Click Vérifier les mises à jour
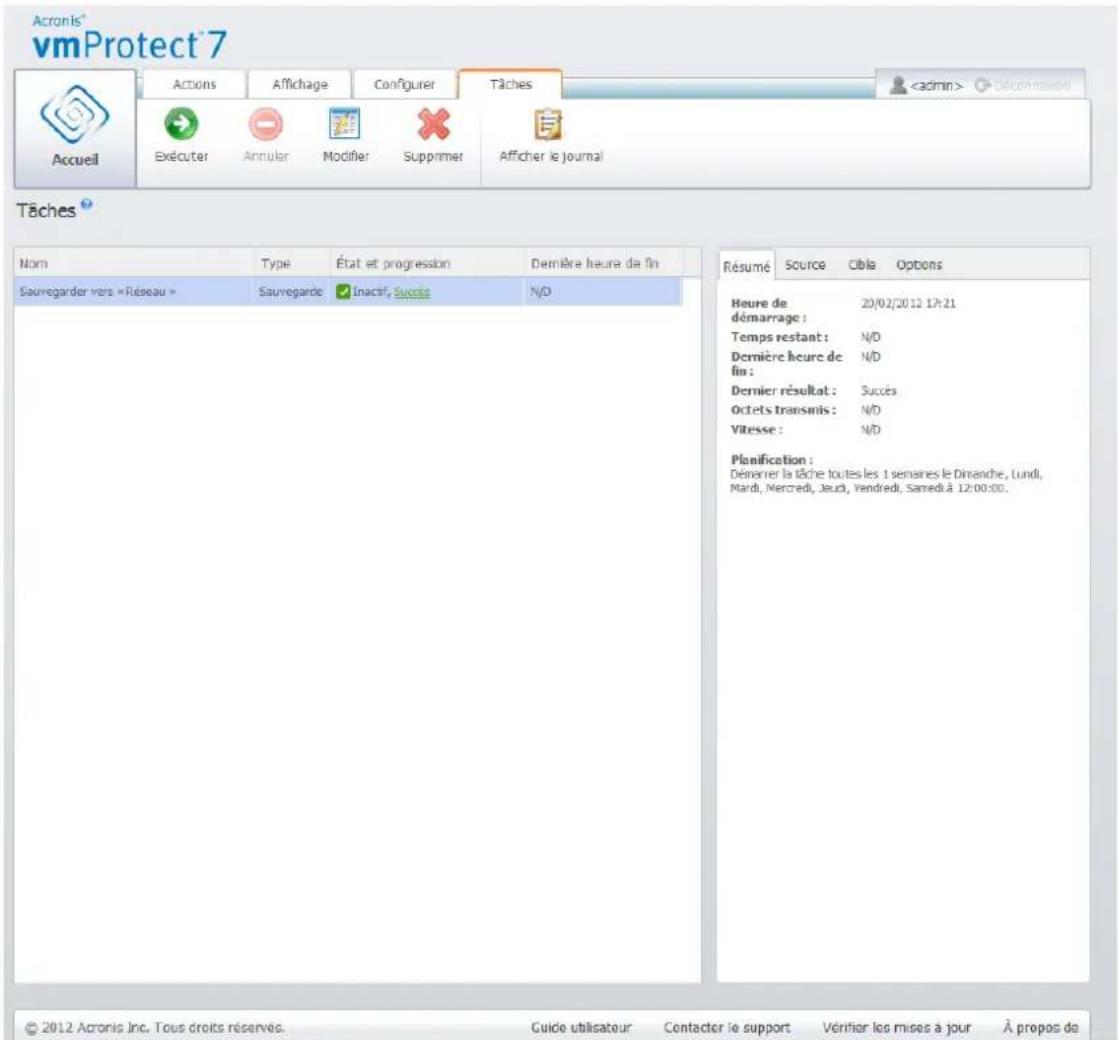 tap(896, 1027)
